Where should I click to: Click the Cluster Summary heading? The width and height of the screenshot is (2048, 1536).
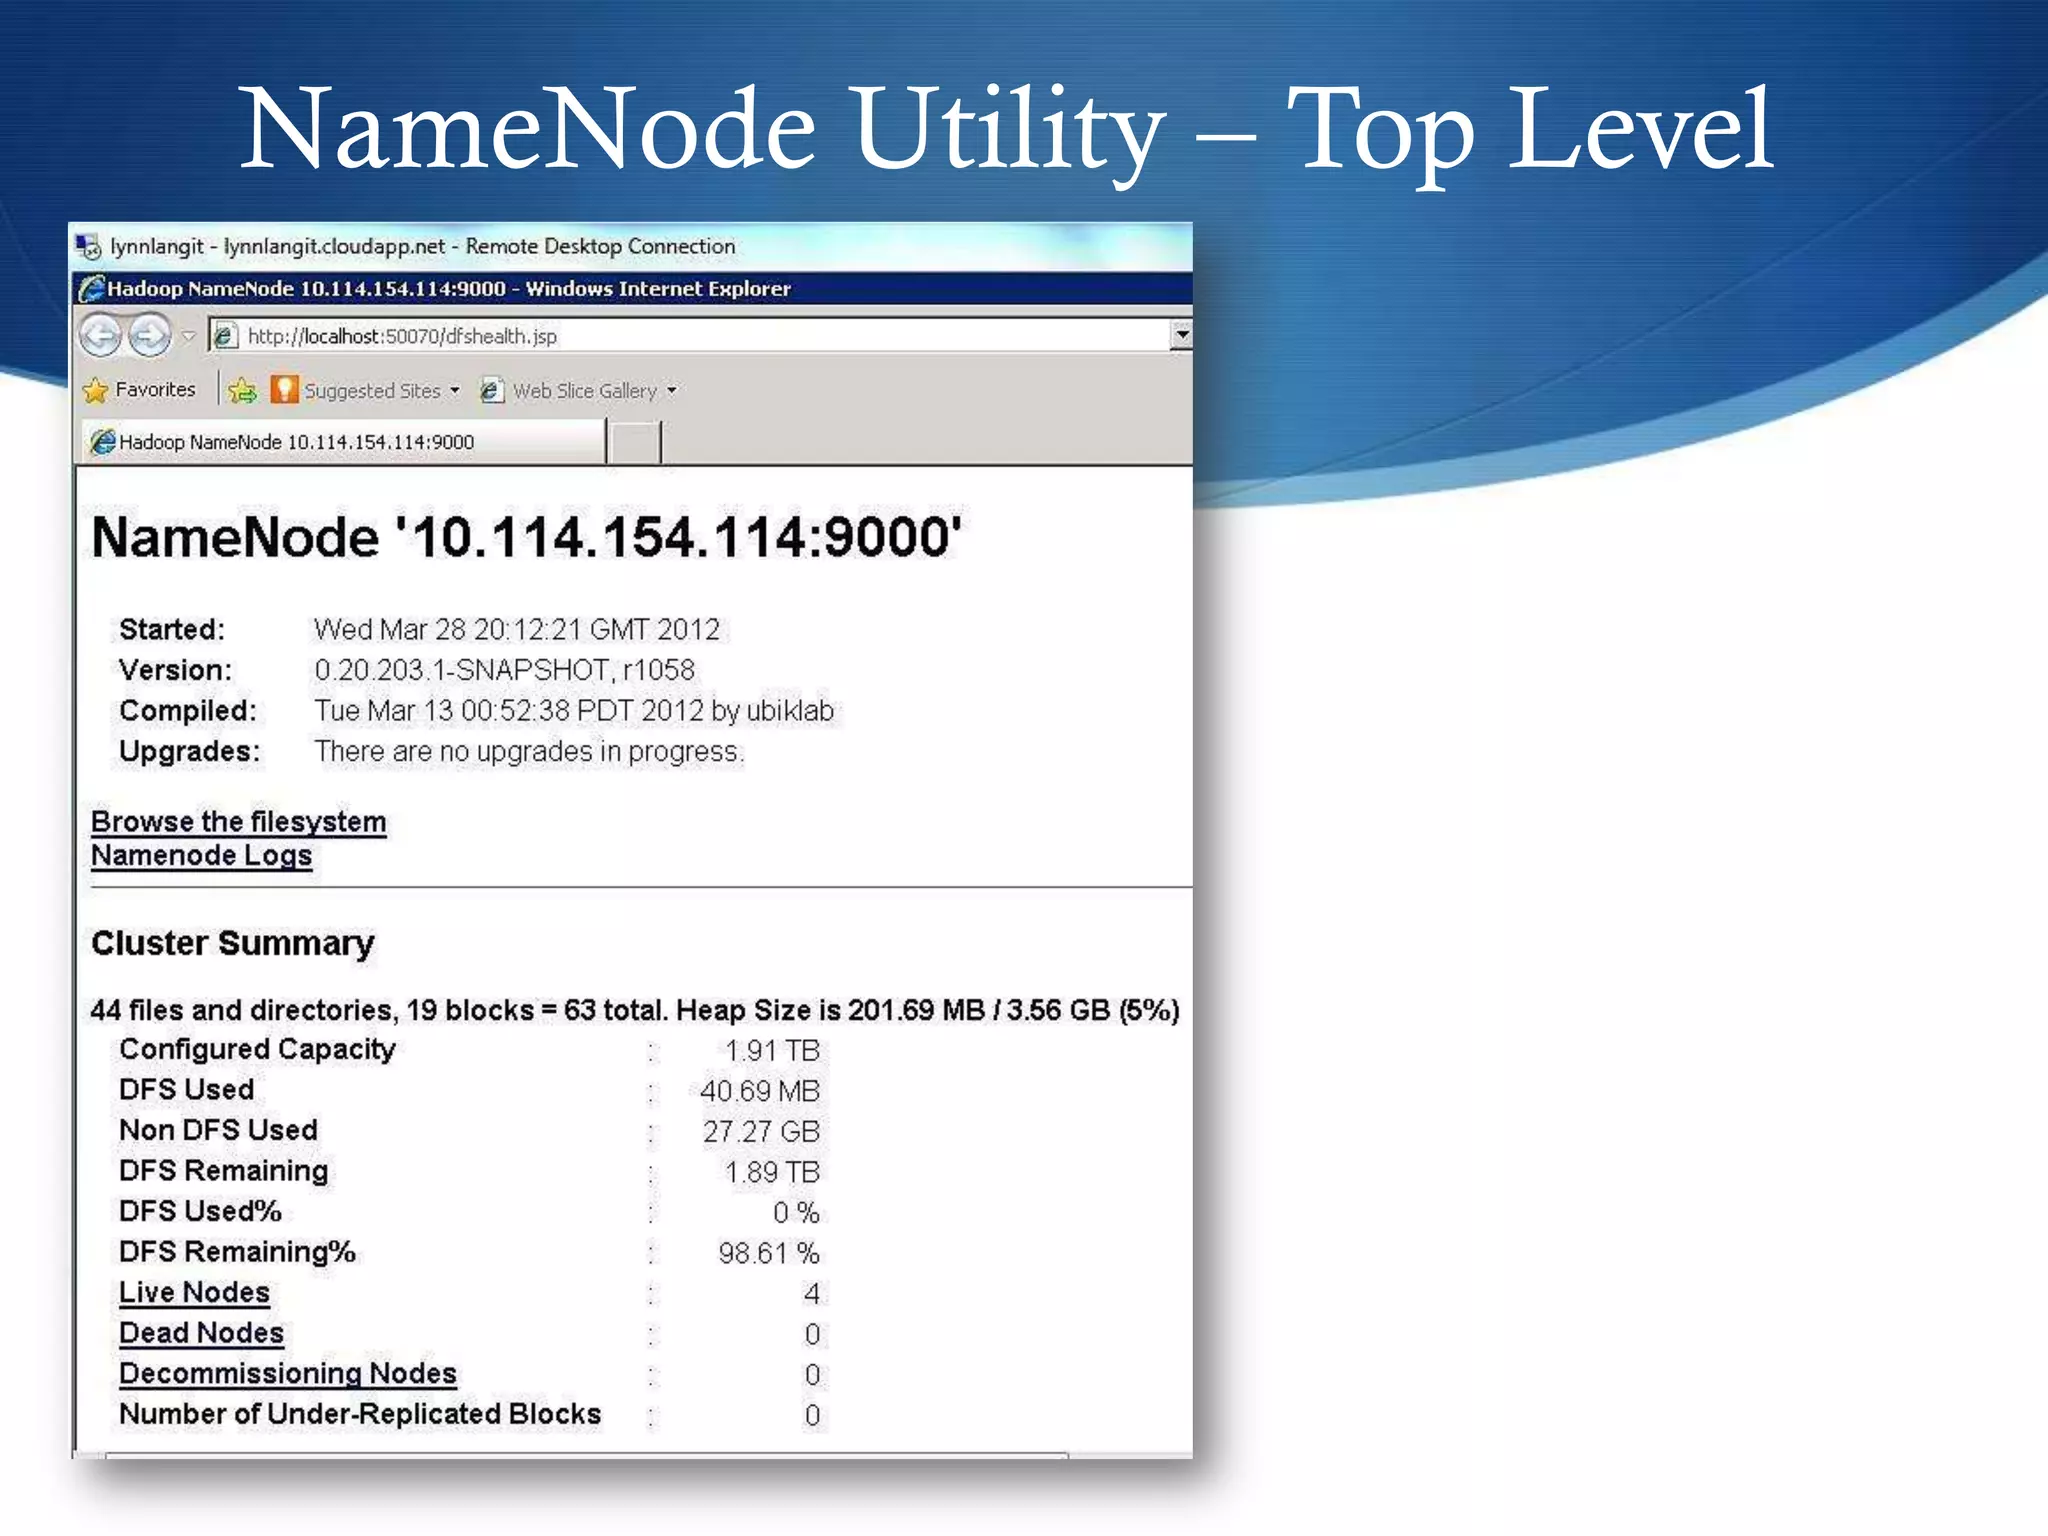233,943
